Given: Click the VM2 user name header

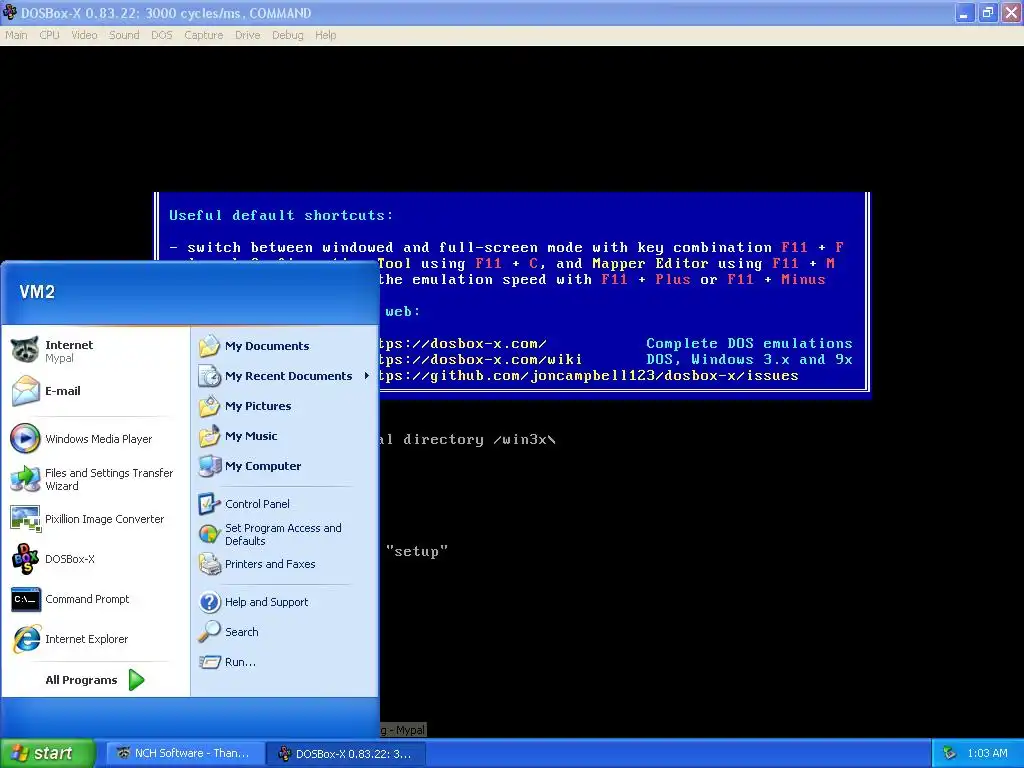Looking at the screenshot, I should (x=37, y=292).
